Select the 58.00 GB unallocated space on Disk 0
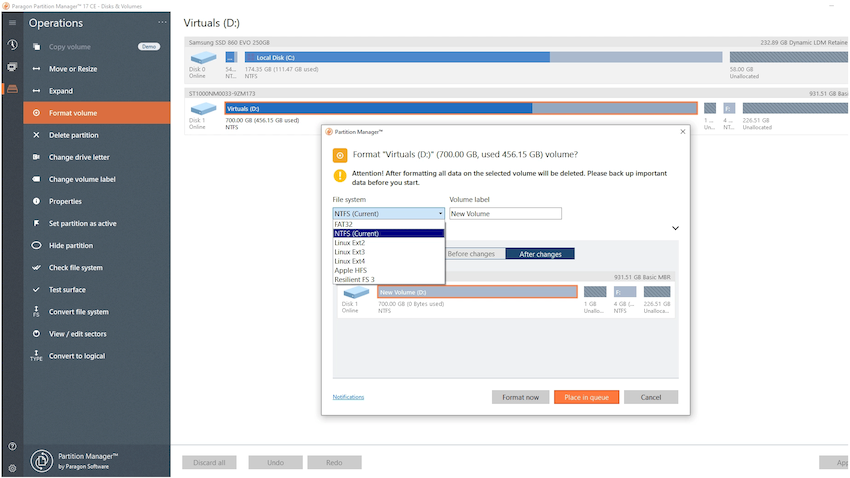850x478 pixels. (789, 57)
